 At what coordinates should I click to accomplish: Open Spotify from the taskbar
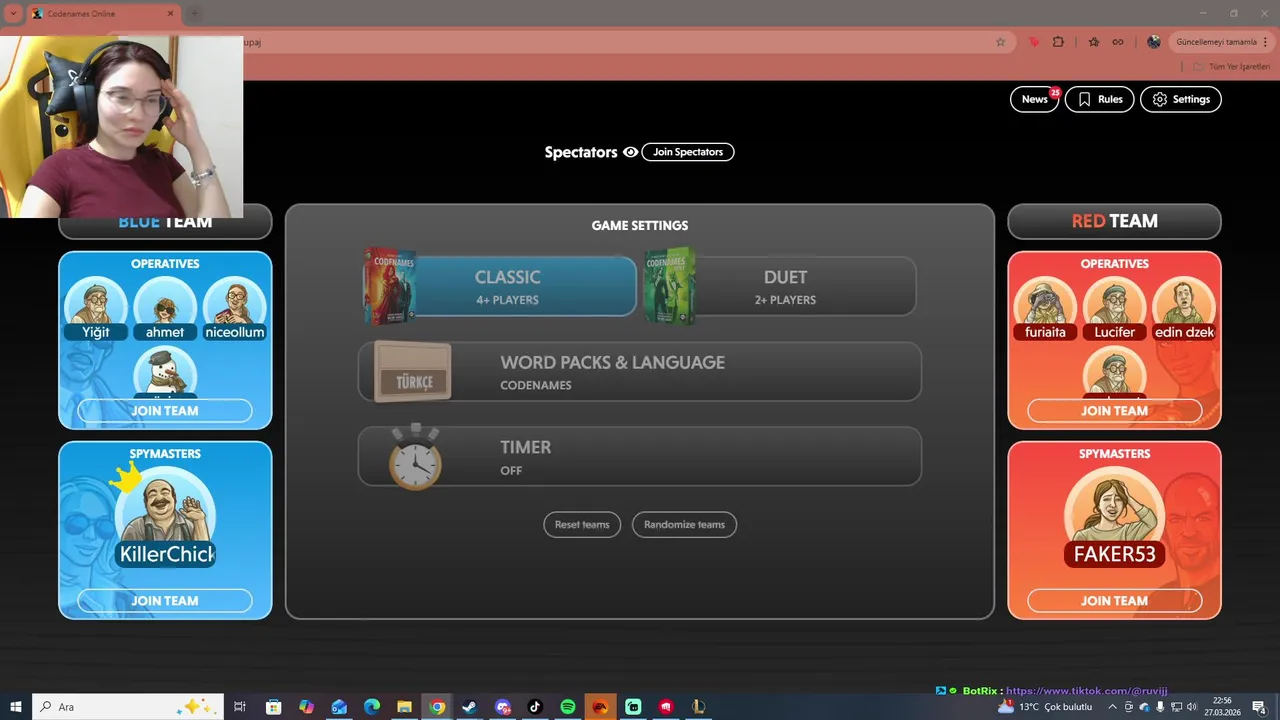(x=567, y=707)
